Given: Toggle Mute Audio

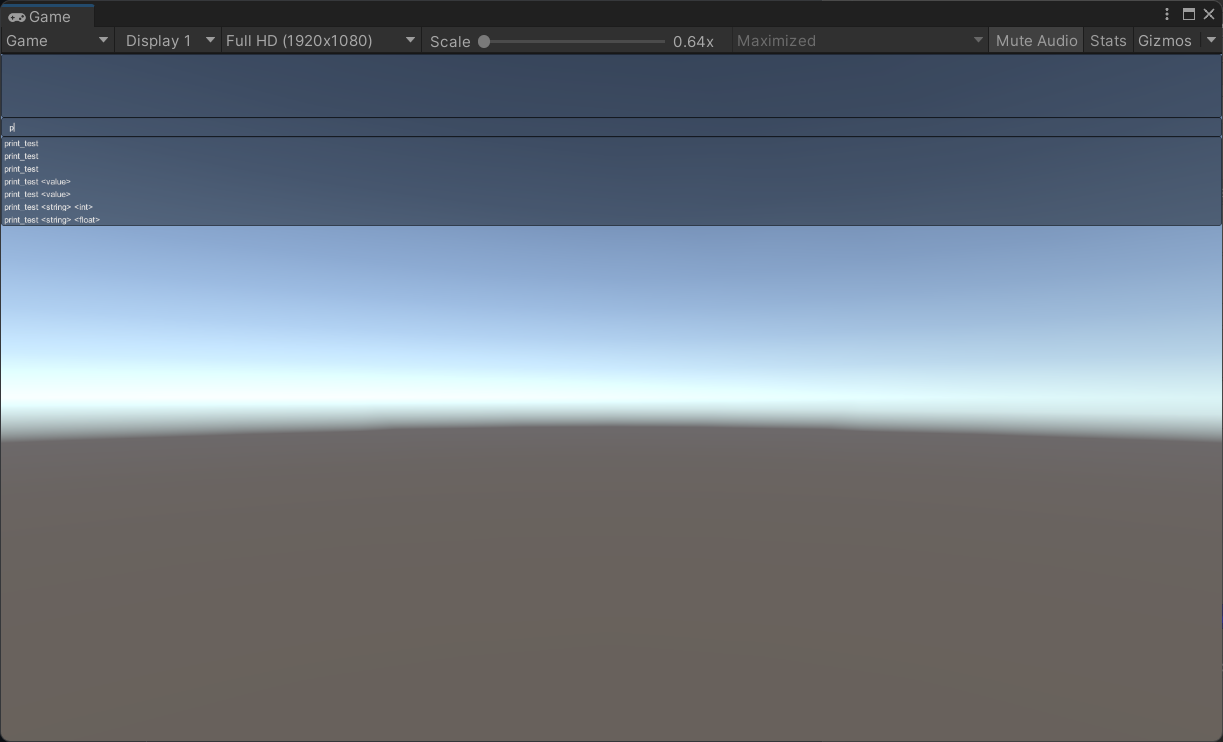Looking at the screenshot, I should click(1036, 41).
